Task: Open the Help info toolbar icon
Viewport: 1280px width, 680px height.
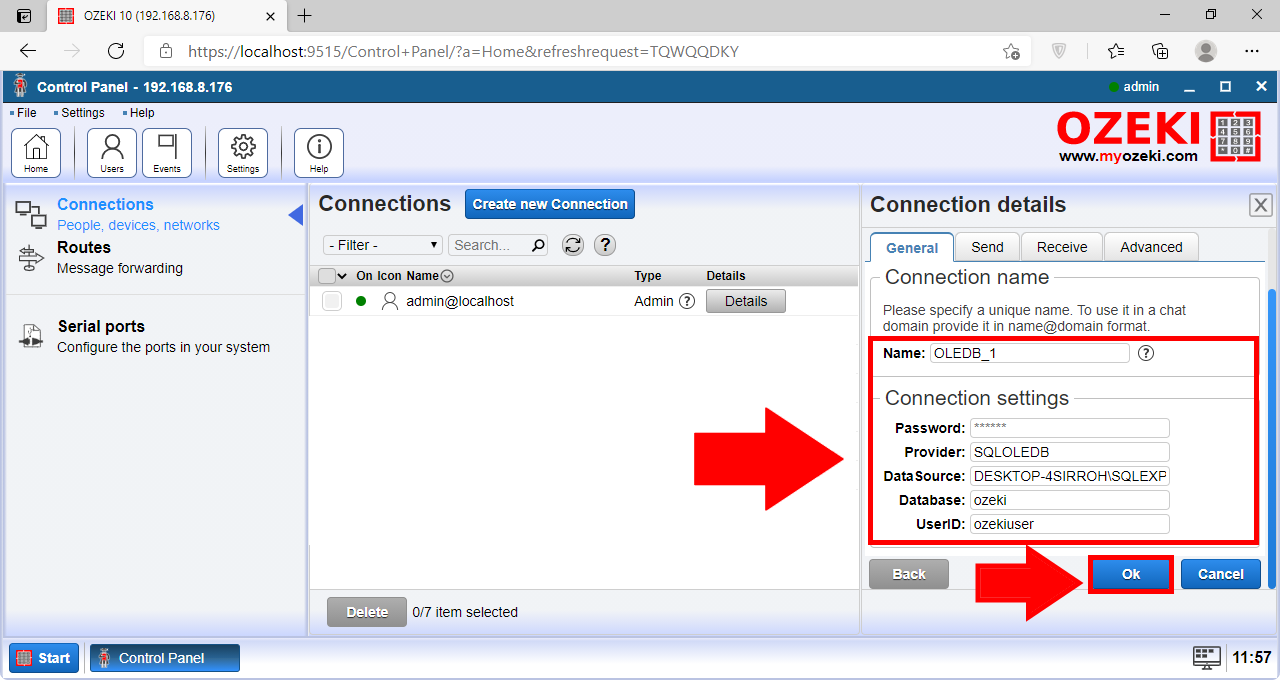Action: [x=319, y=153]
